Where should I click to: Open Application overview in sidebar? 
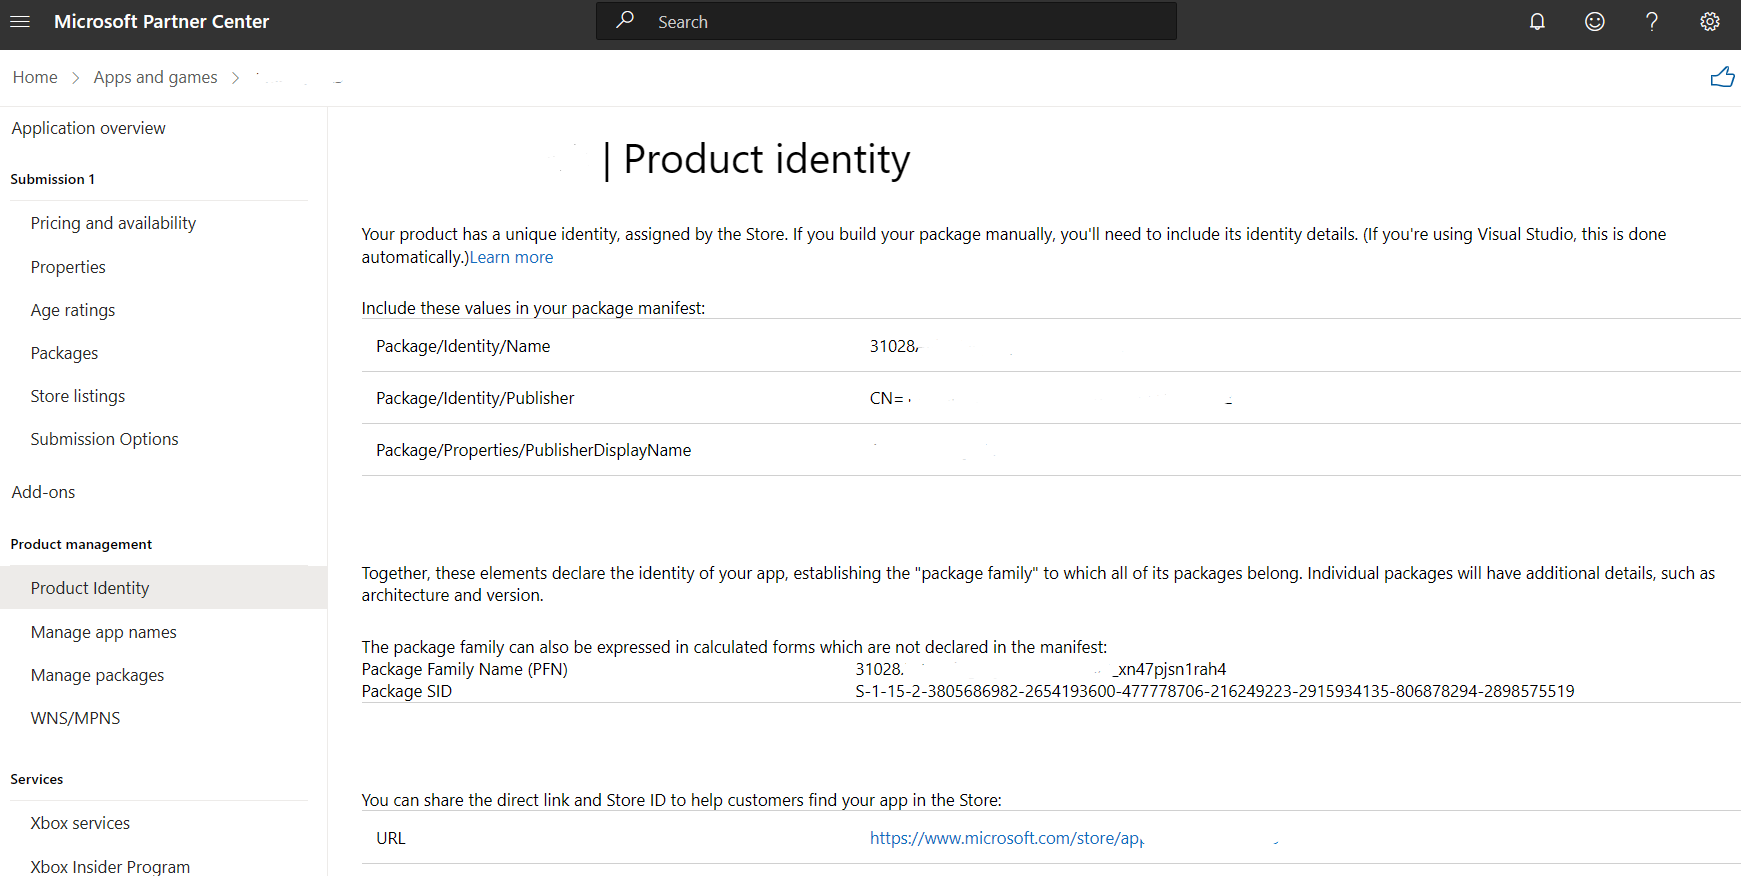pyautogui.click(x=89, y=128)
